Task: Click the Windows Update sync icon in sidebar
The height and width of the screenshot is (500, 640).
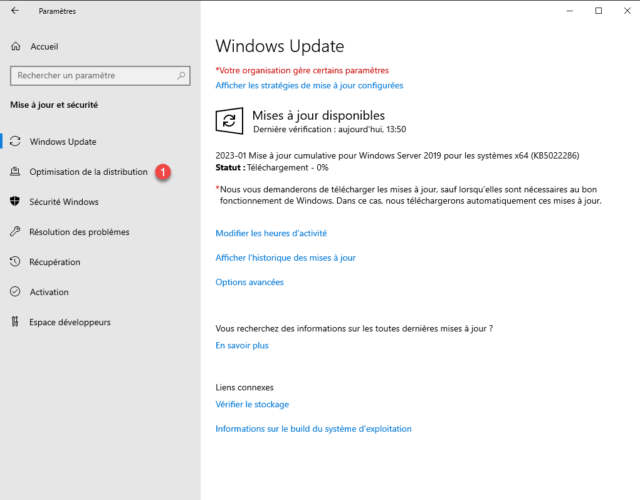Action: click(15, 141)
